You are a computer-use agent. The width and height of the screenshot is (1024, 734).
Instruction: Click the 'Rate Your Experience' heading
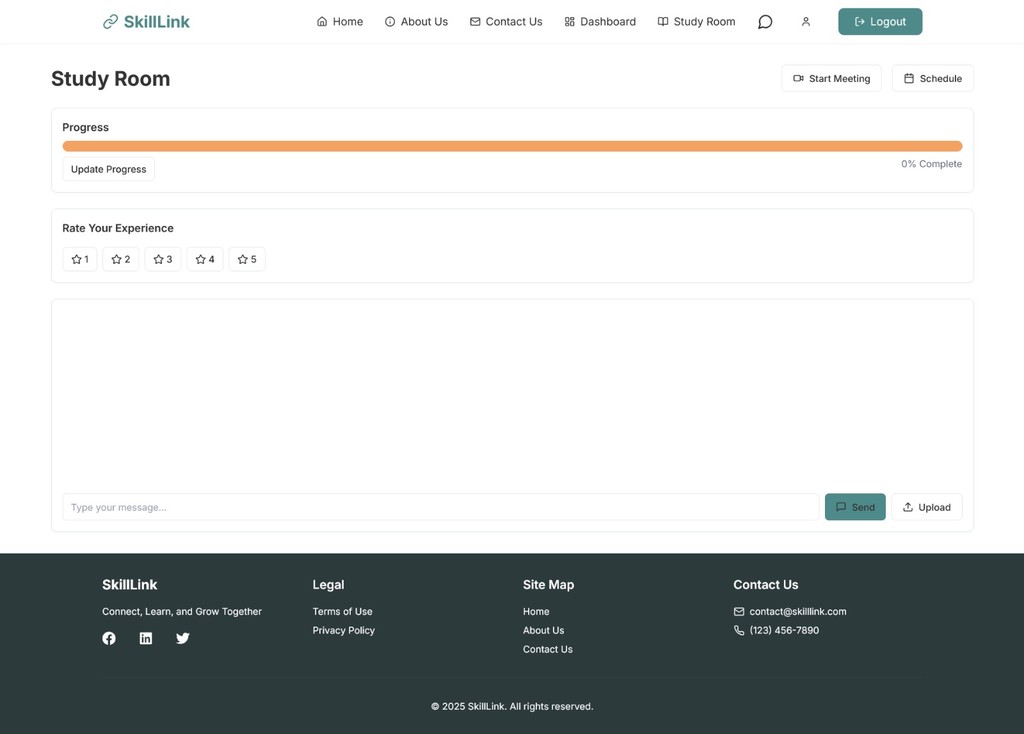click(x=118, y=228)
